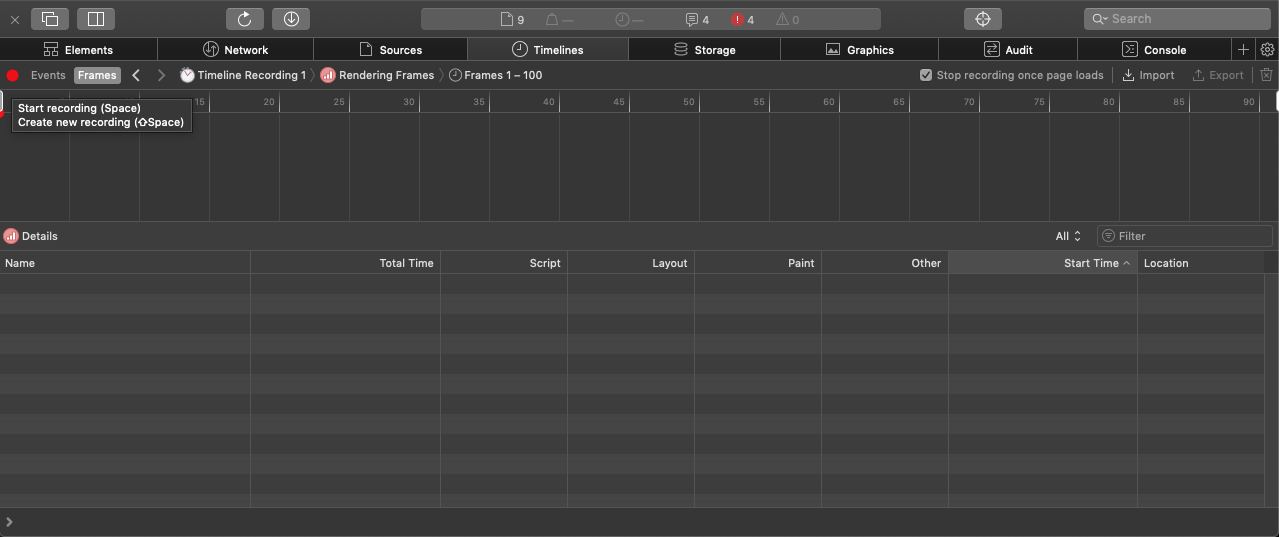Sort by the Layout column
This screenshot has width=1279, height=537.
tap(631, 263)
